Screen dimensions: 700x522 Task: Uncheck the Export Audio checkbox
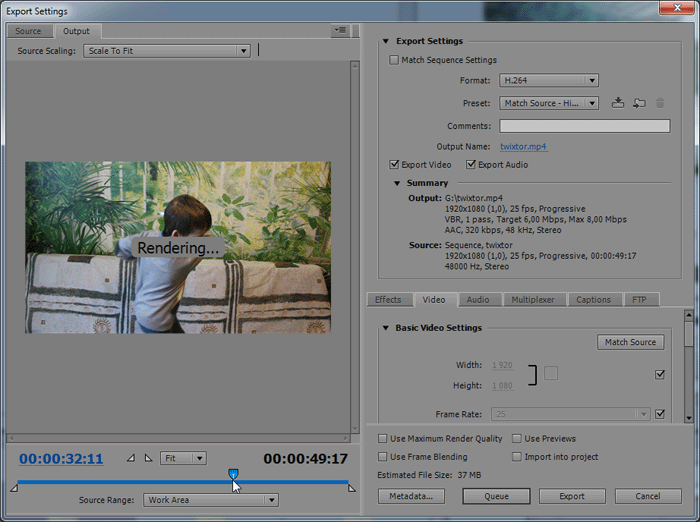click(x=469, y=165)
